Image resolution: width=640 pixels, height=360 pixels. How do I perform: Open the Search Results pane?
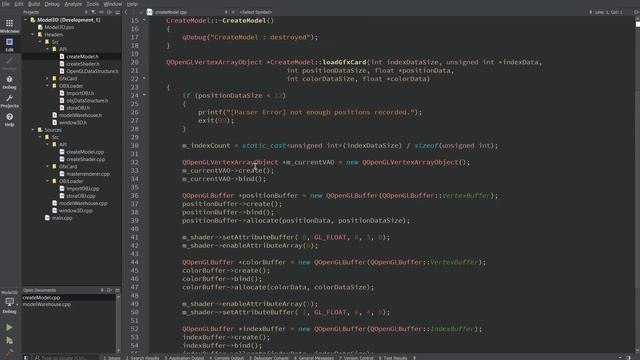142,358
